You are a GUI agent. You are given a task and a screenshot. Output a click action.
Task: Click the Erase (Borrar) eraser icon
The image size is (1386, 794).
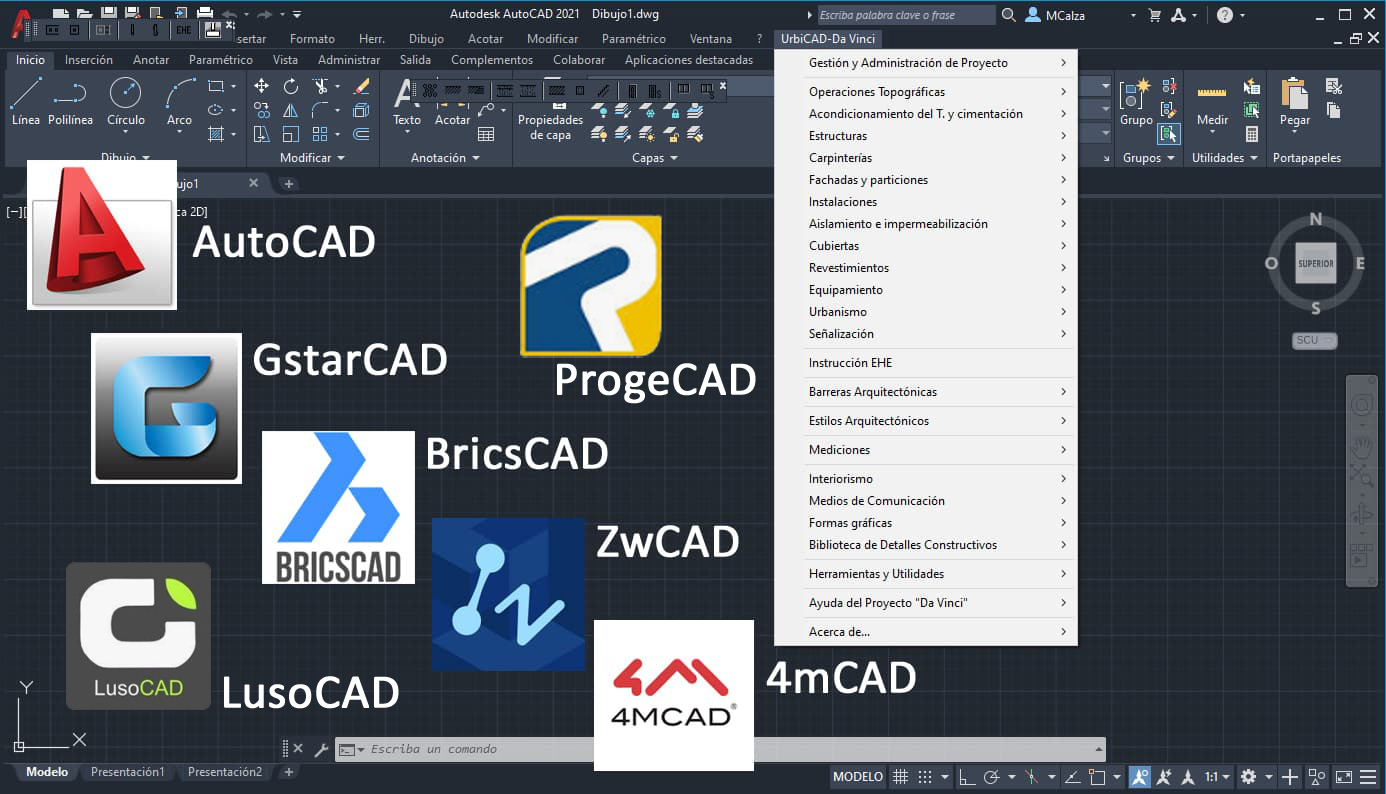(362, 86)
